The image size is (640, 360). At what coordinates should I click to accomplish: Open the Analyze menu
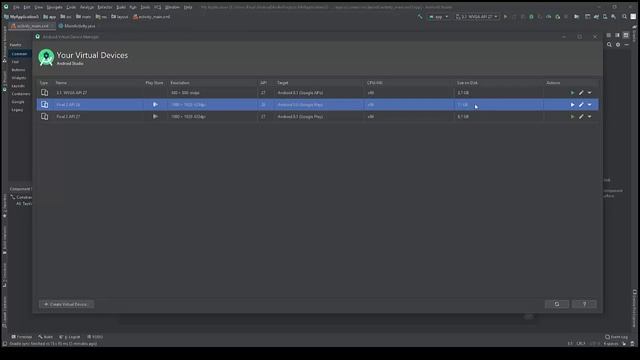coord(87,7)
